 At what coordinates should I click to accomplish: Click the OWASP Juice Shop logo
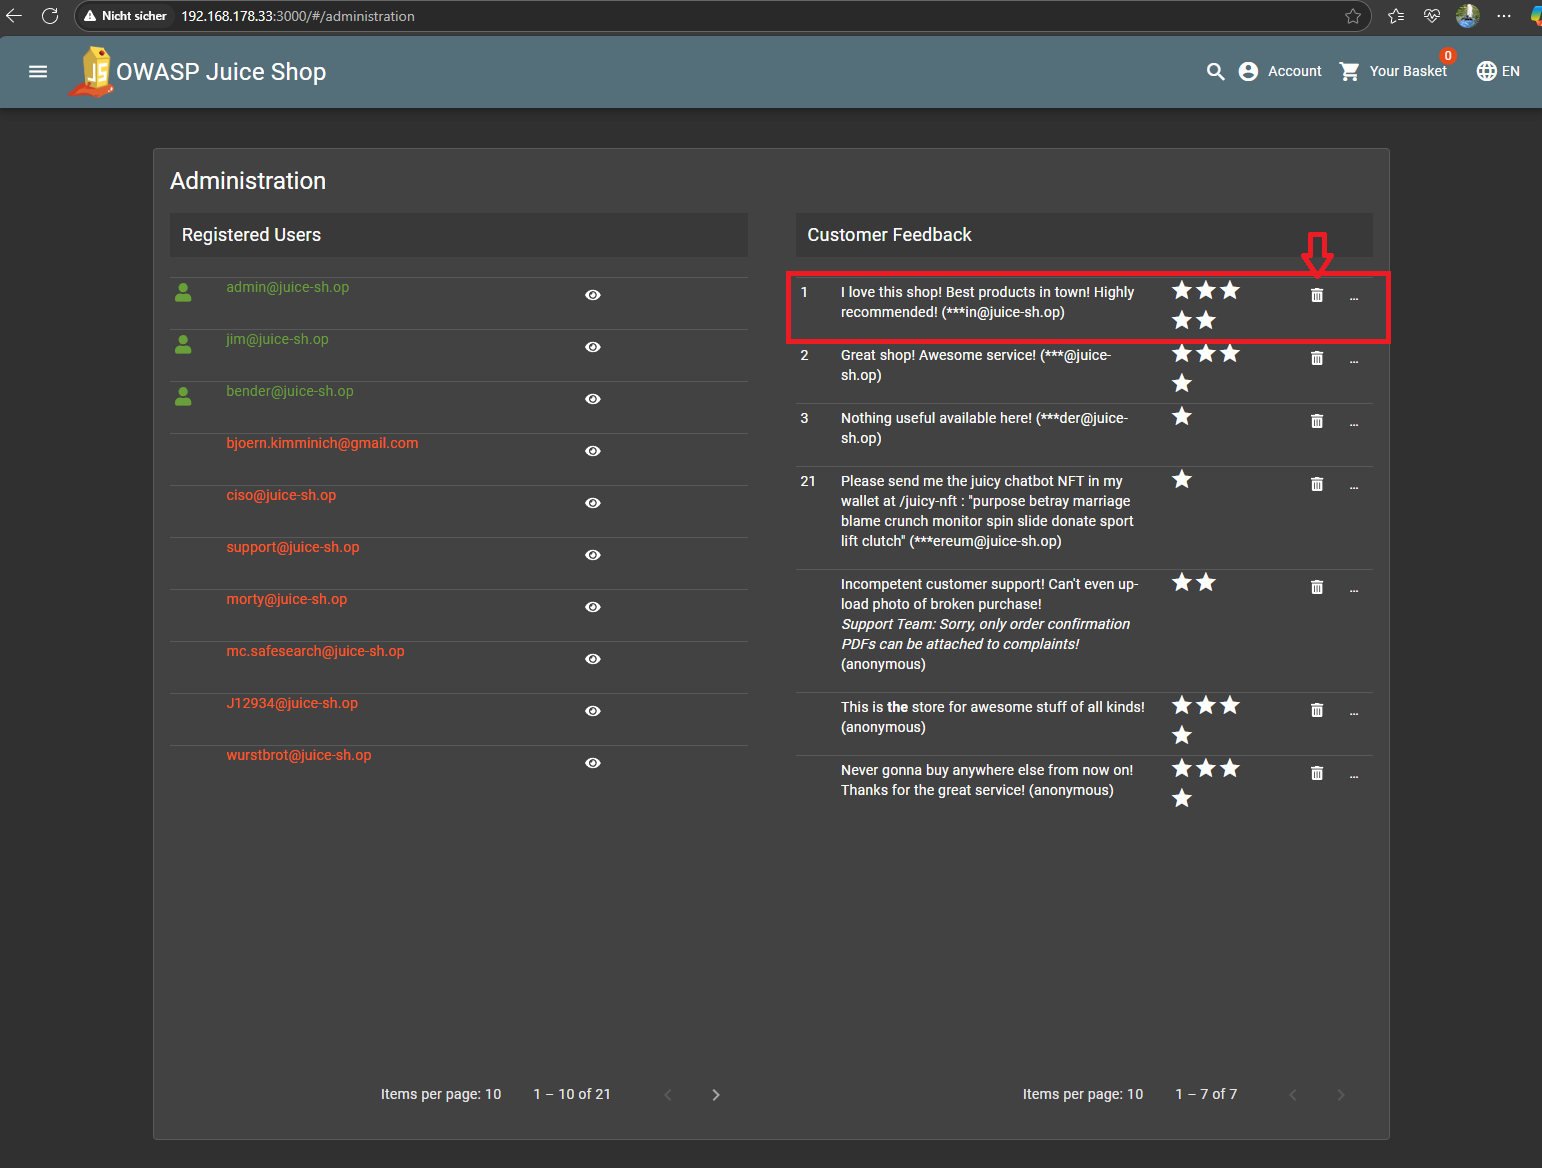[92, 72]
